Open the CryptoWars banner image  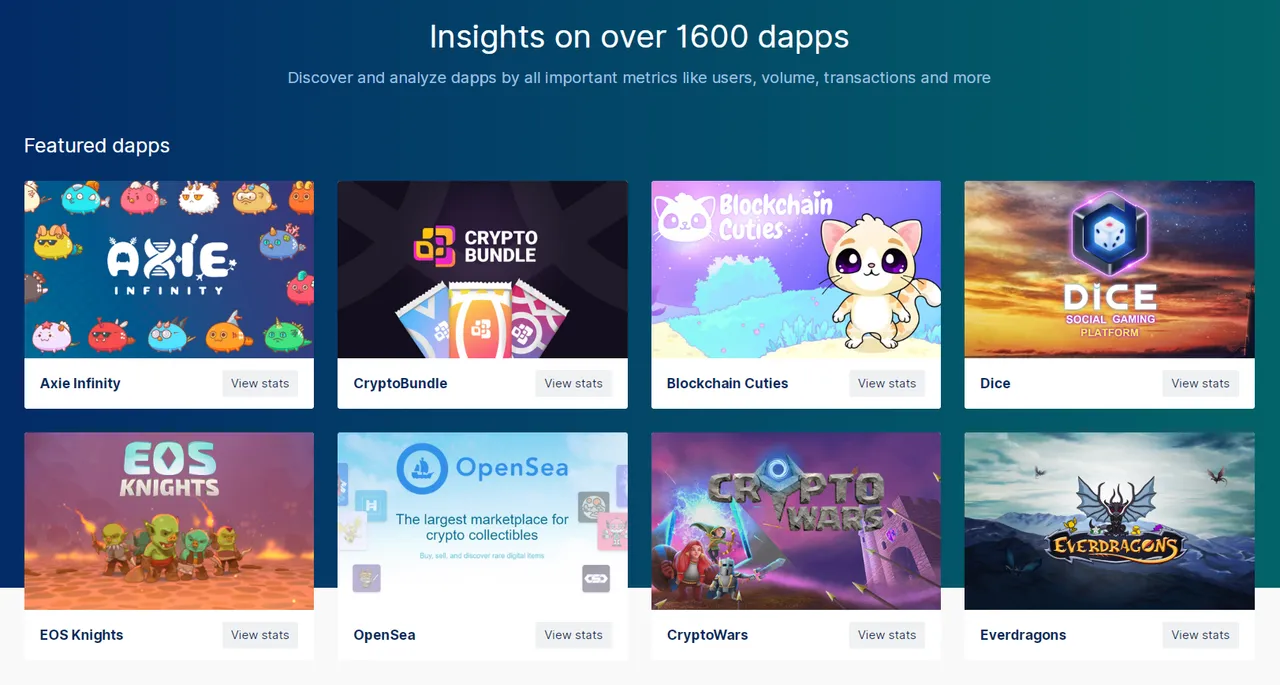tap(796, 521)
